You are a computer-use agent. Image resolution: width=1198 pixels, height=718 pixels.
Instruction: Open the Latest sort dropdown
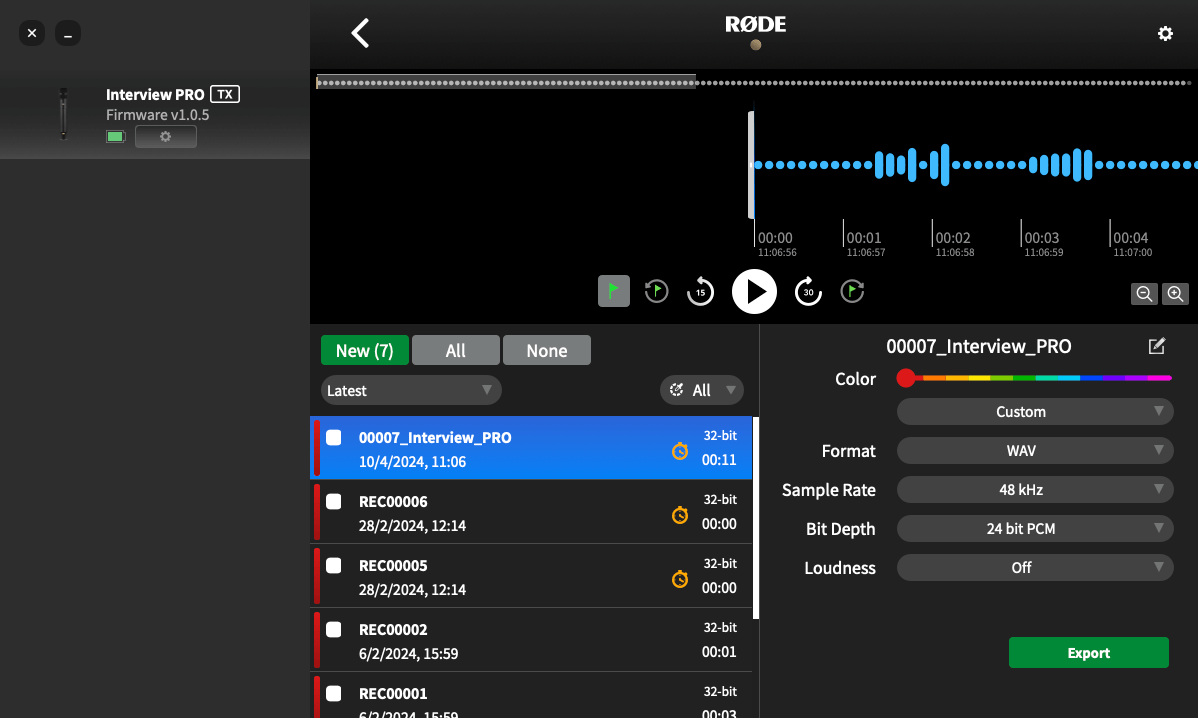pos(411,390)
